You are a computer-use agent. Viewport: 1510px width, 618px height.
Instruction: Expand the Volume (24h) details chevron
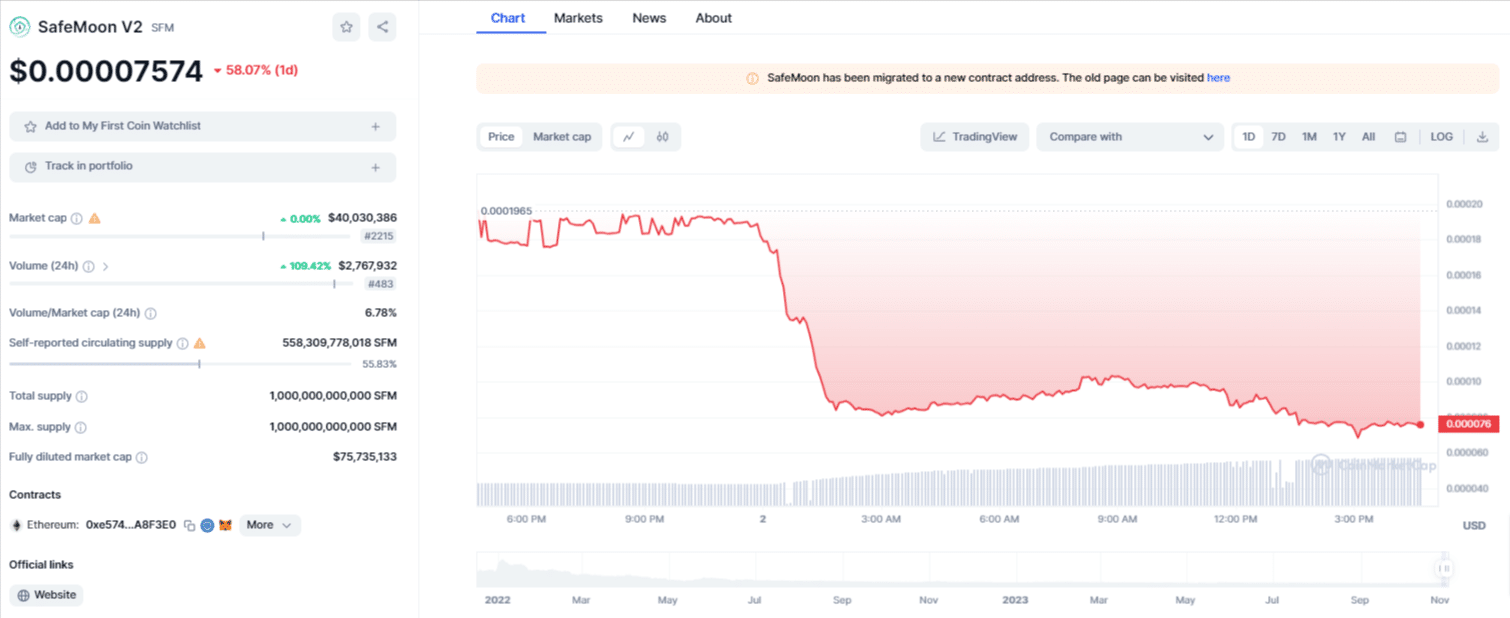tap(106, 267)
